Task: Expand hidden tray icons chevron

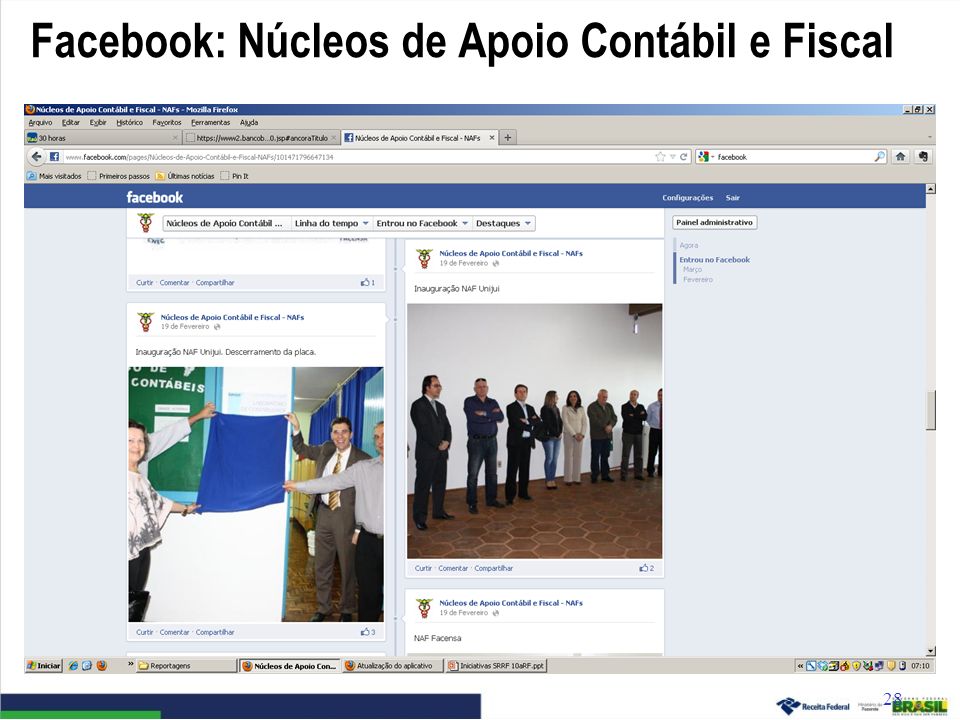Action: [800, 666]
